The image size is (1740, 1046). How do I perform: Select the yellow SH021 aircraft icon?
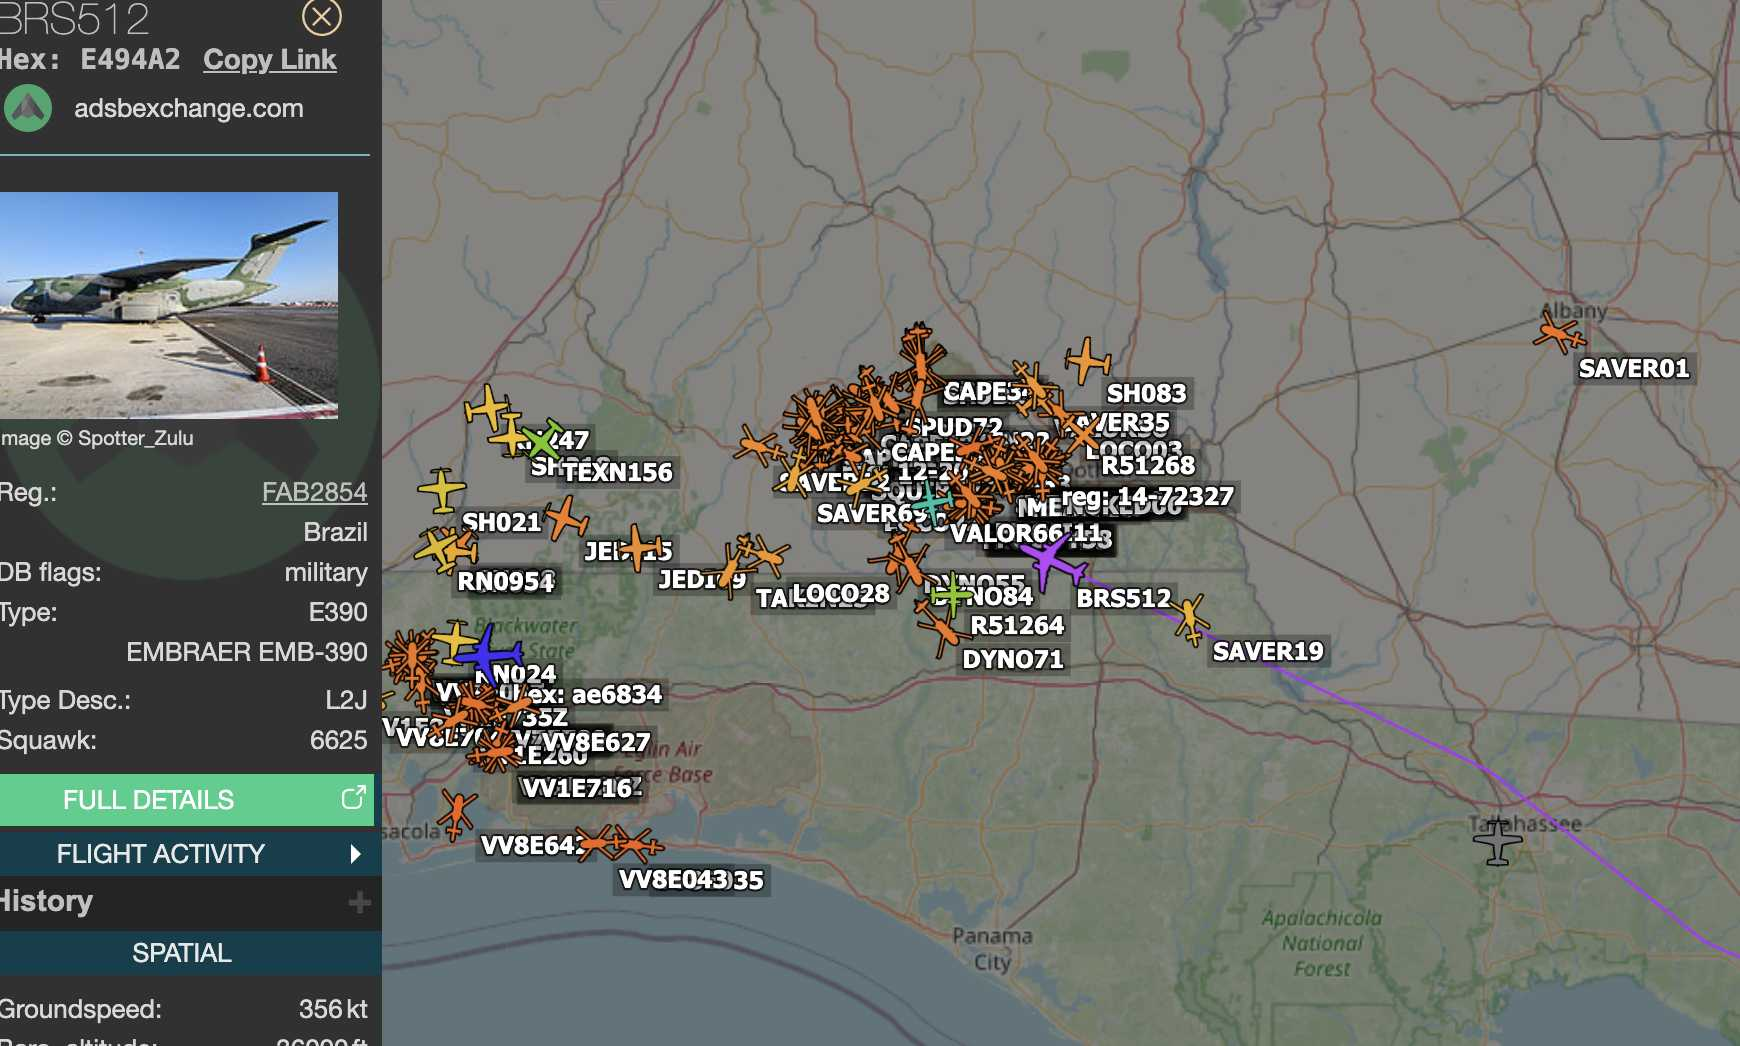(442, 490)
